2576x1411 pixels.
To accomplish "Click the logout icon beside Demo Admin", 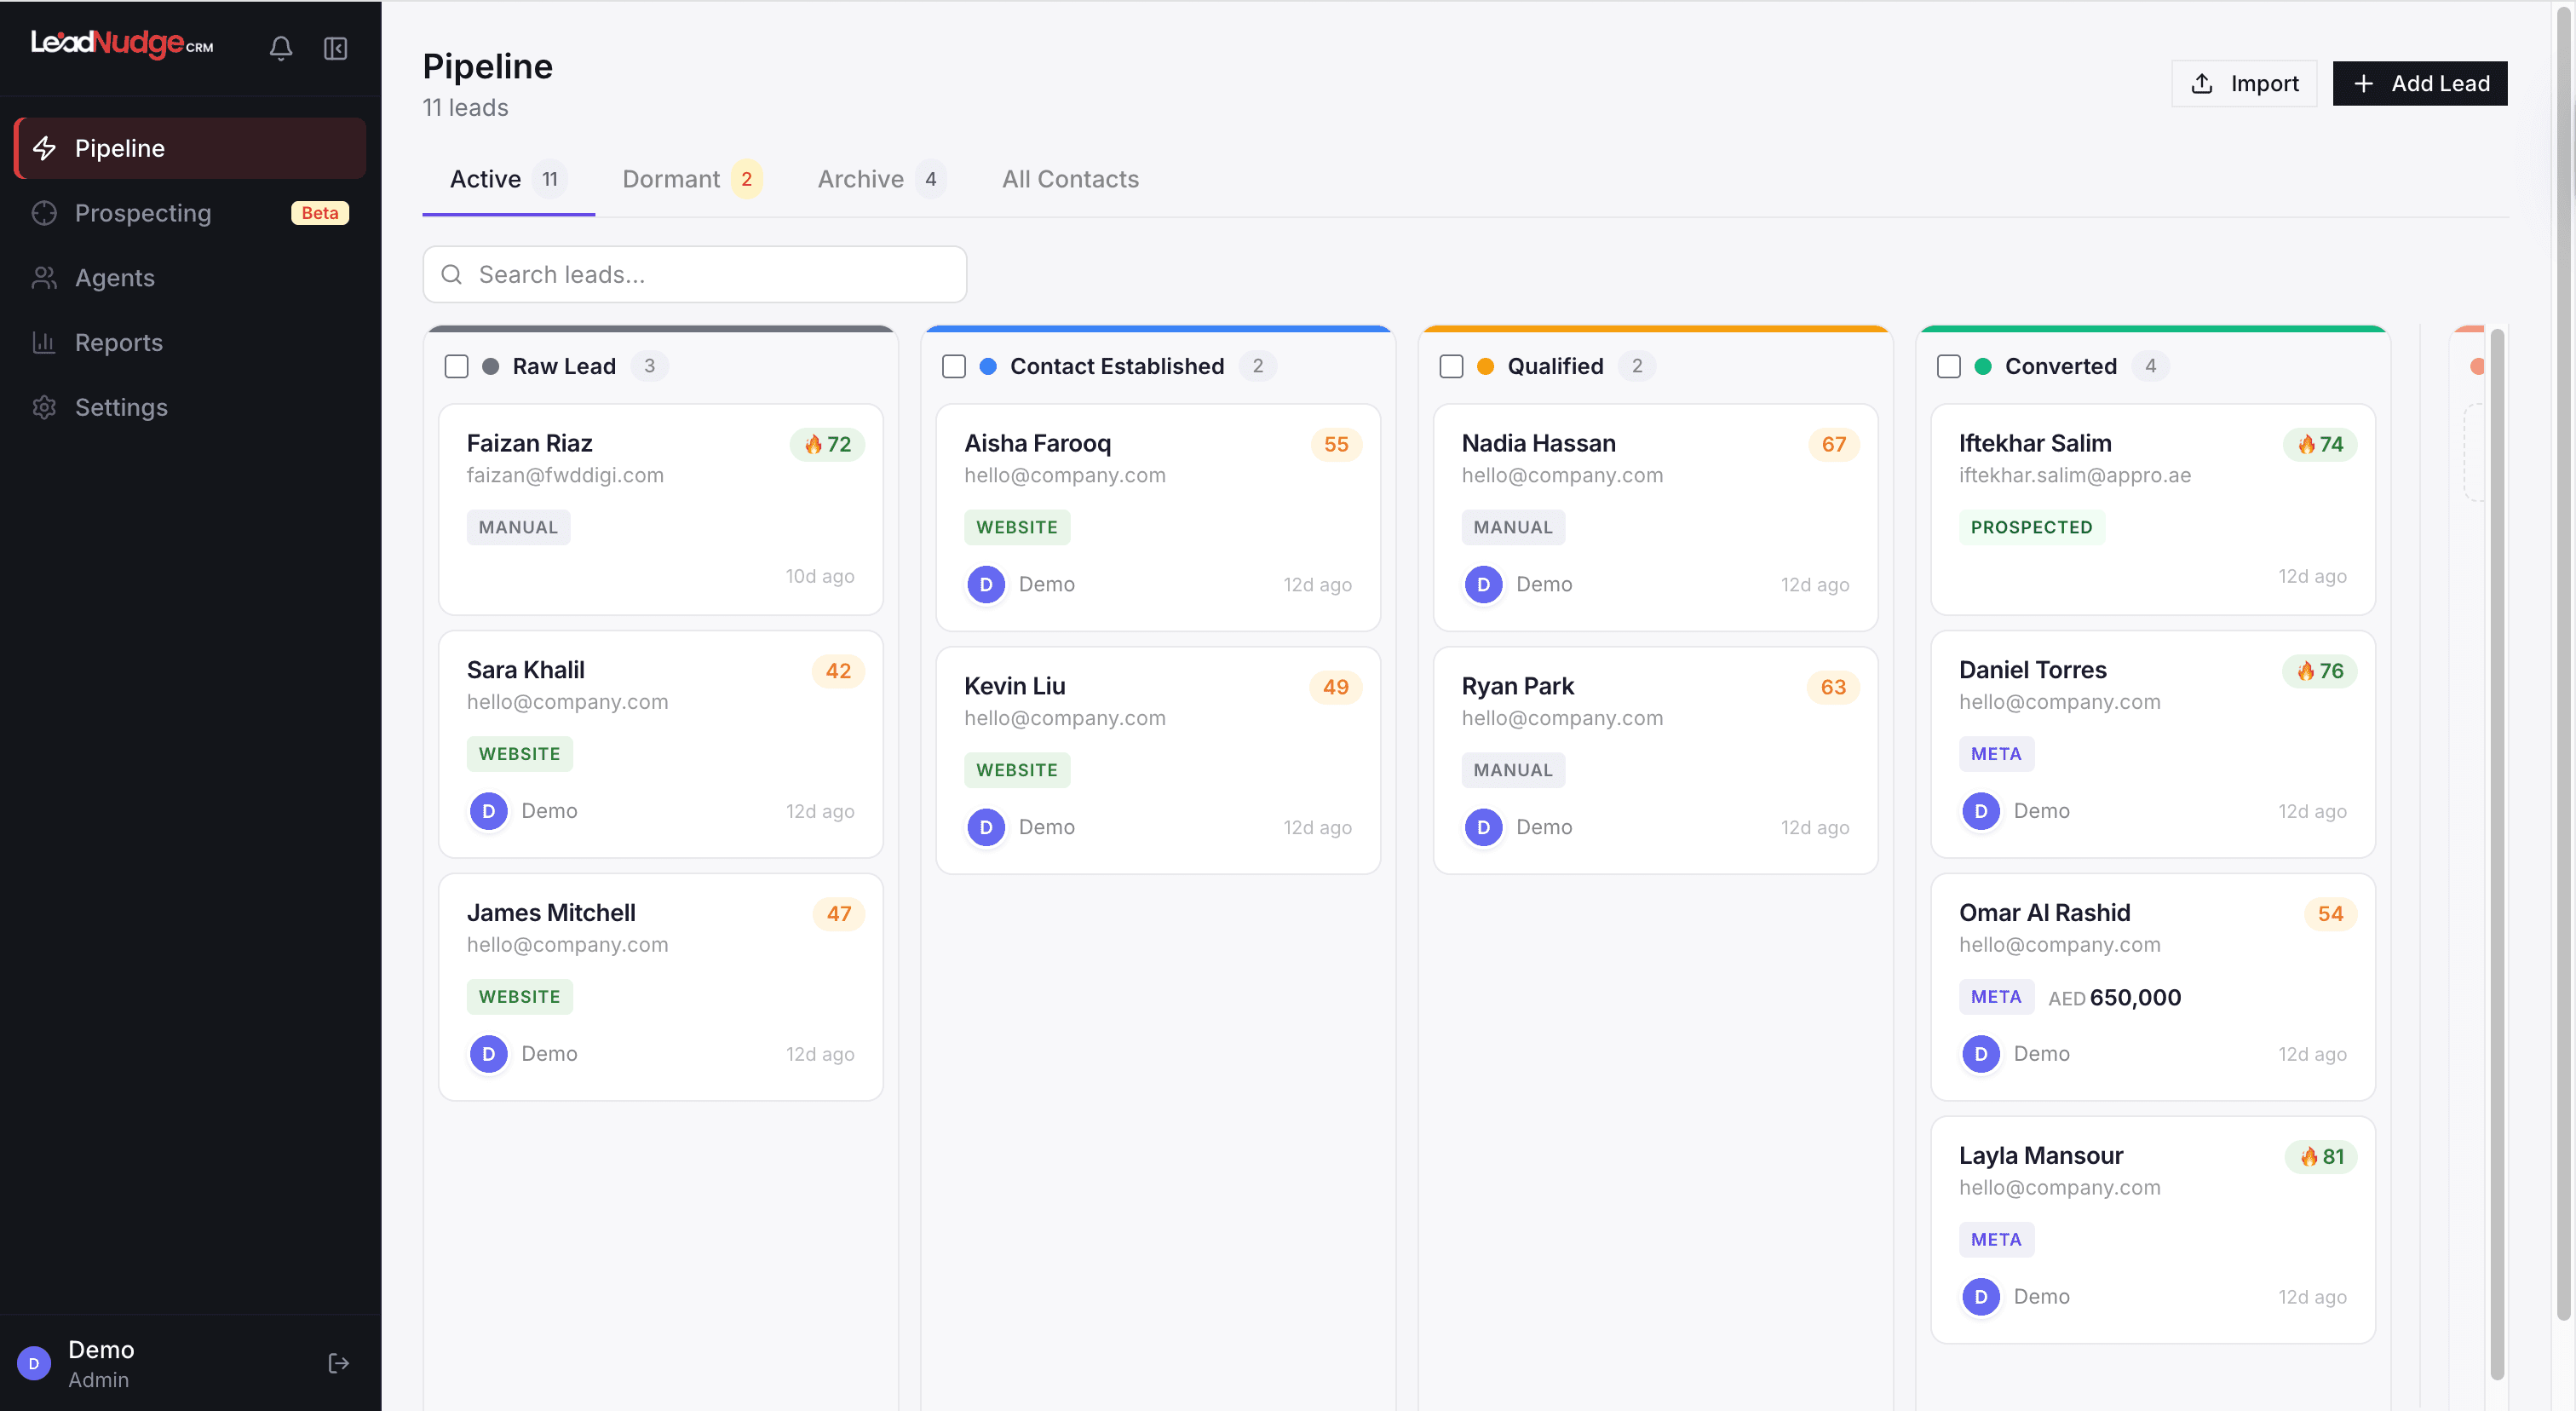I will point(338,1363).
